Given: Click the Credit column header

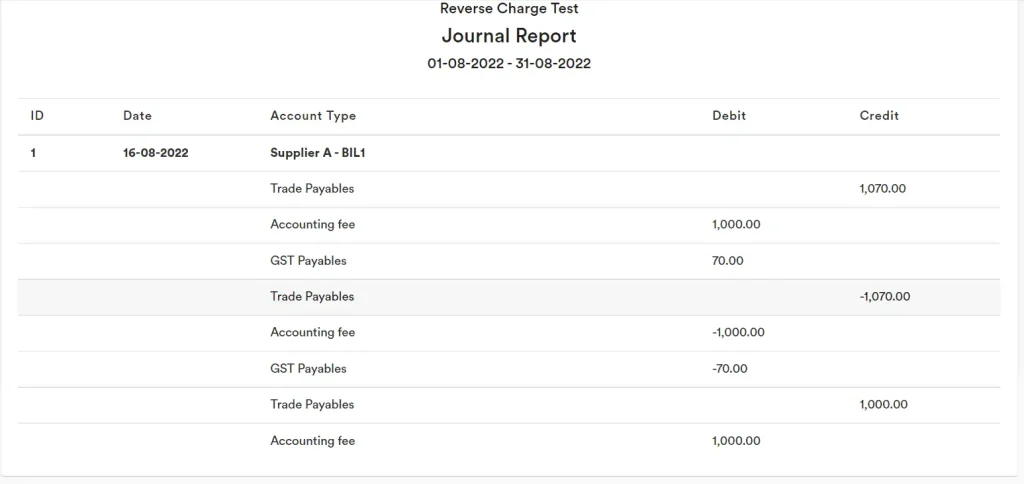Looking at the screenshot, I should click(x=879, y=116).
